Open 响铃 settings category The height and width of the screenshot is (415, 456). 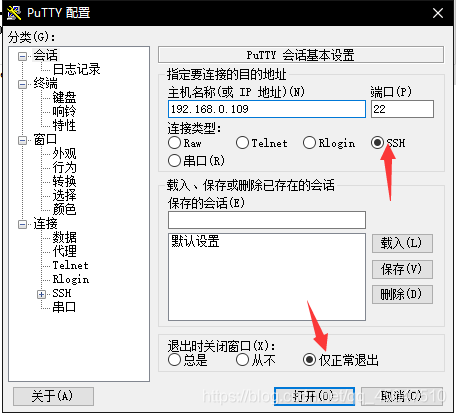tap(64, 111)
